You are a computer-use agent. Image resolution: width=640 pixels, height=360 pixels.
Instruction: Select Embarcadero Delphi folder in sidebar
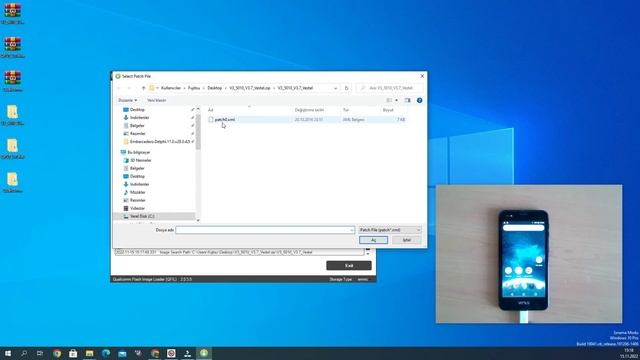pyautogui.click(x=159, y=142)
